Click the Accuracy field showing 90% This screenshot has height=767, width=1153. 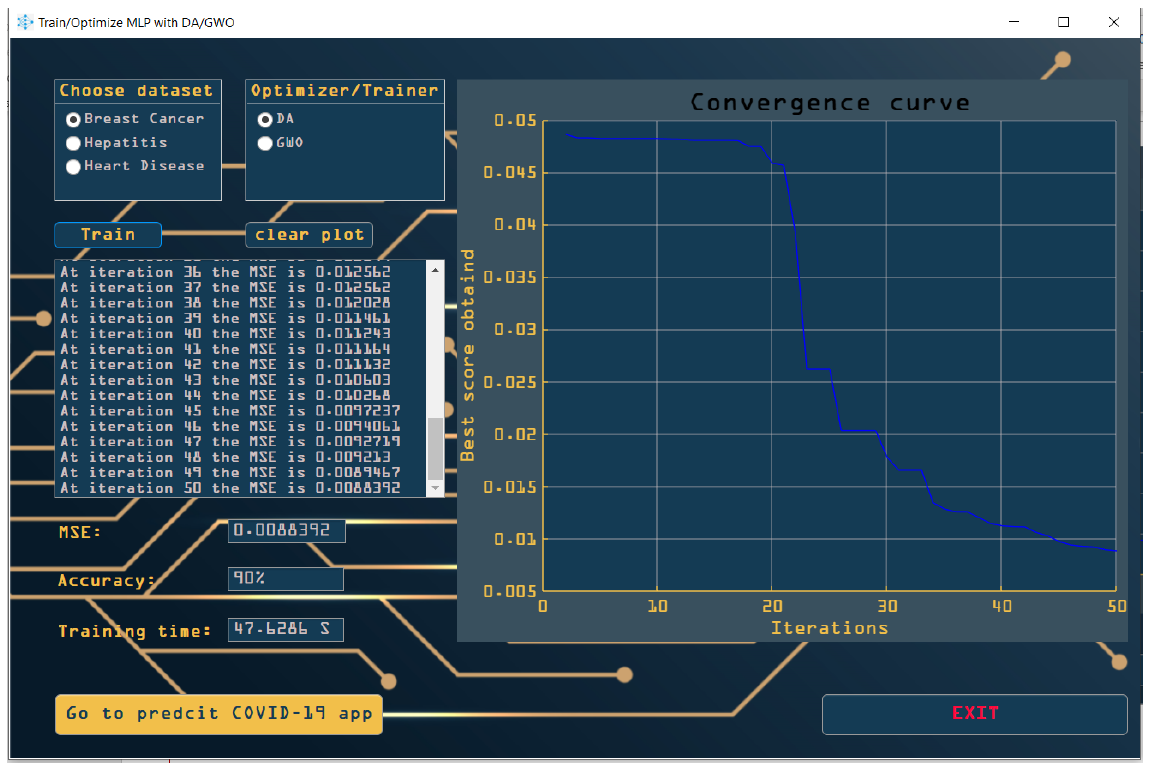(285, 578)
